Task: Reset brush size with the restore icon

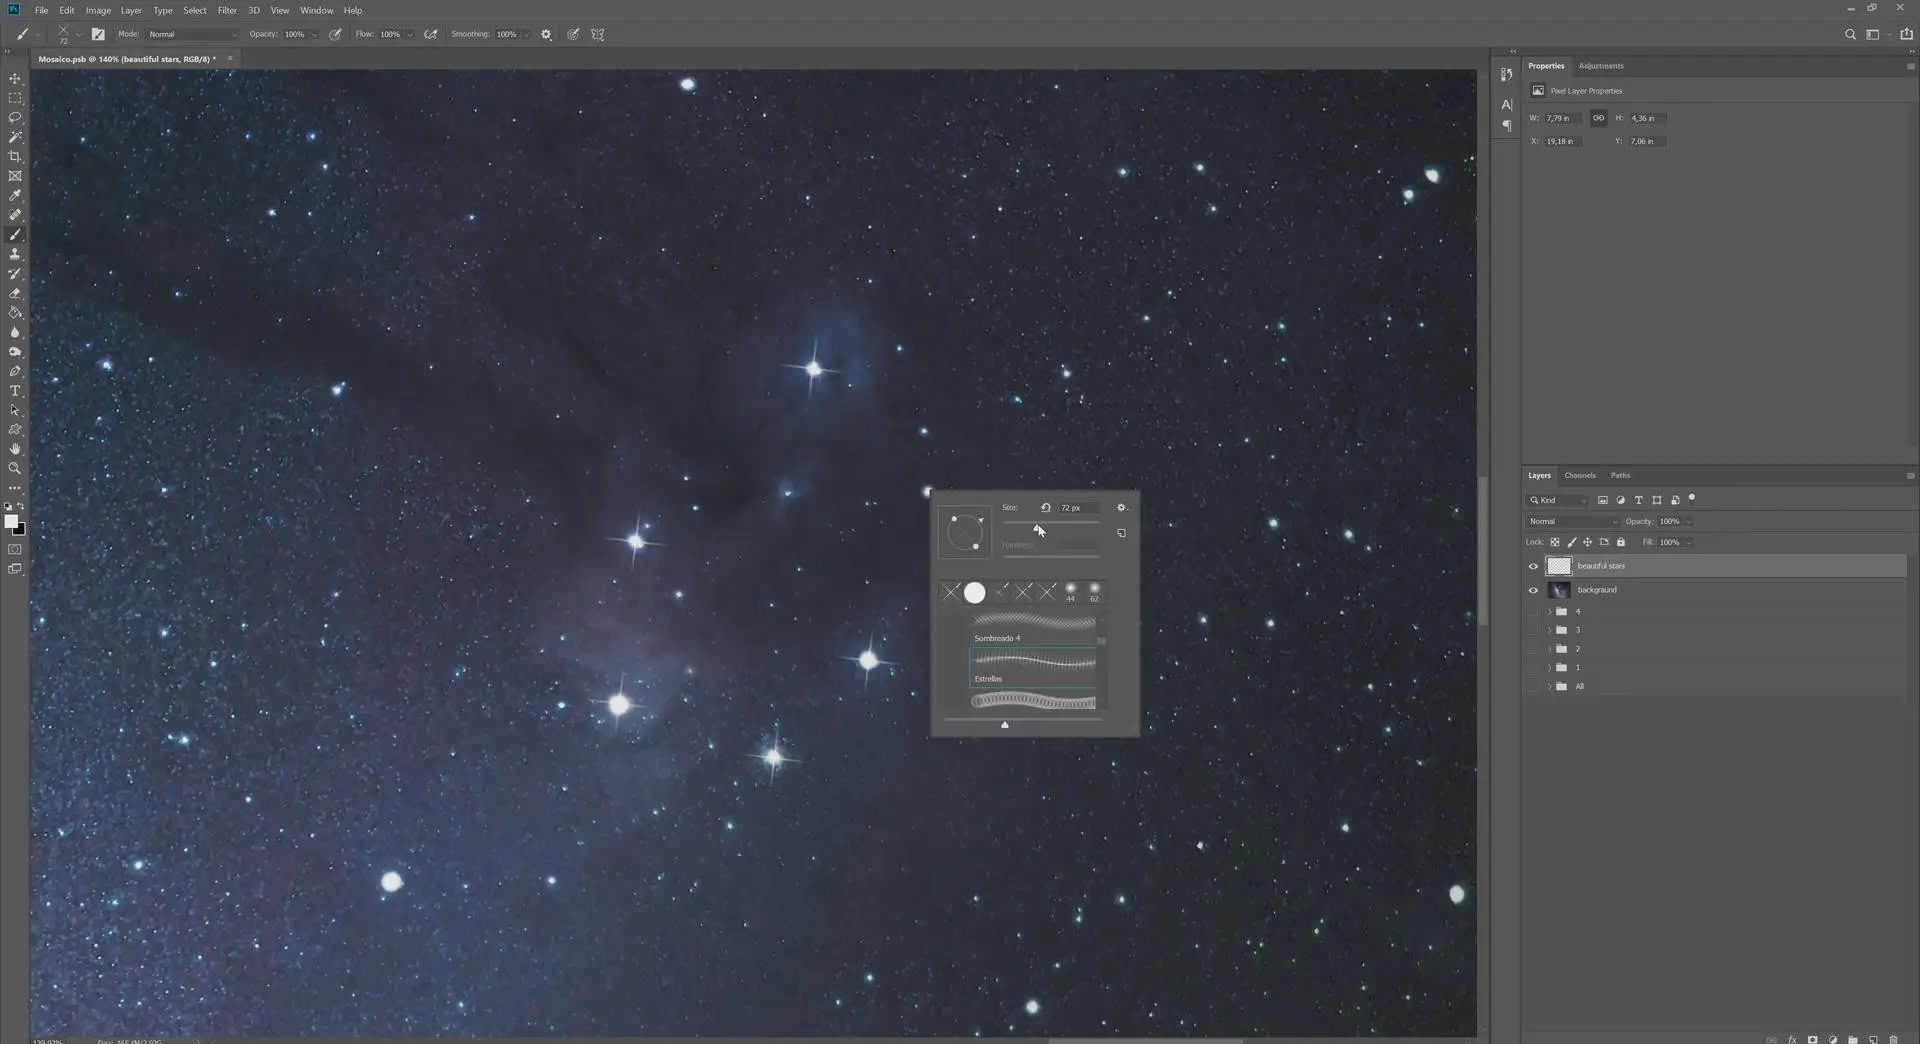Action: 1045,507
